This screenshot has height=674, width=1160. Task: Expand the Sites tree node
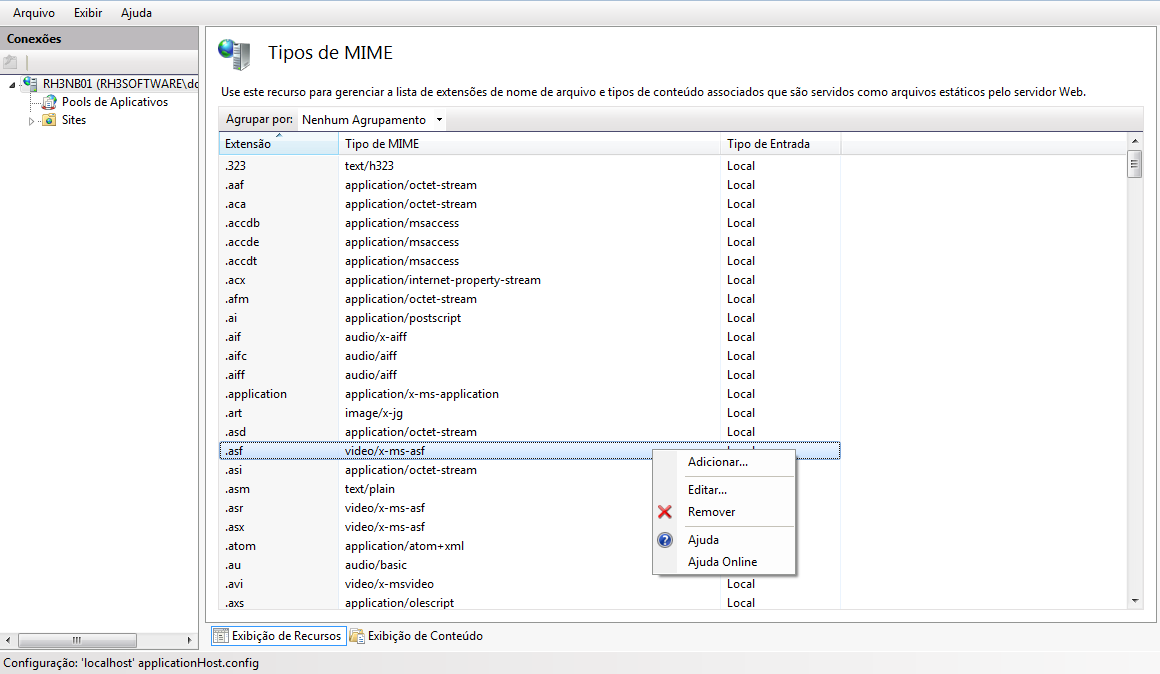(x=31, y=121)
